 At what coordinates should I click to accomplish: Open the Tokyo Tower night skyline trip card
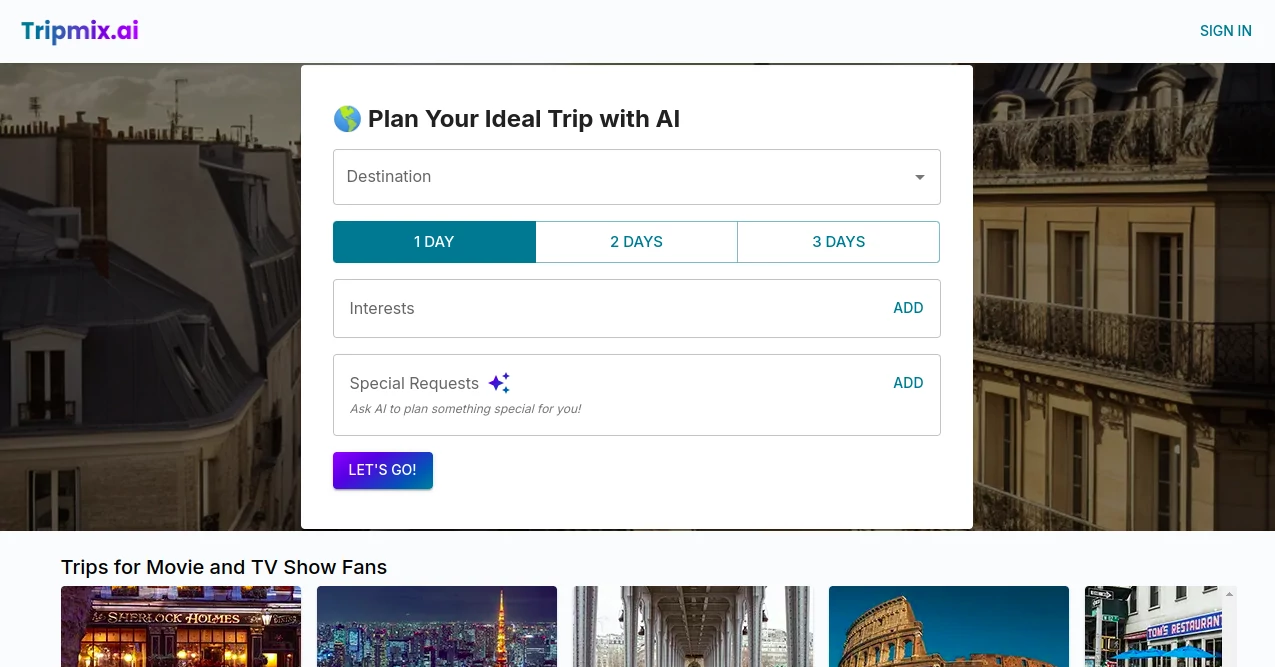coord(436,626)
